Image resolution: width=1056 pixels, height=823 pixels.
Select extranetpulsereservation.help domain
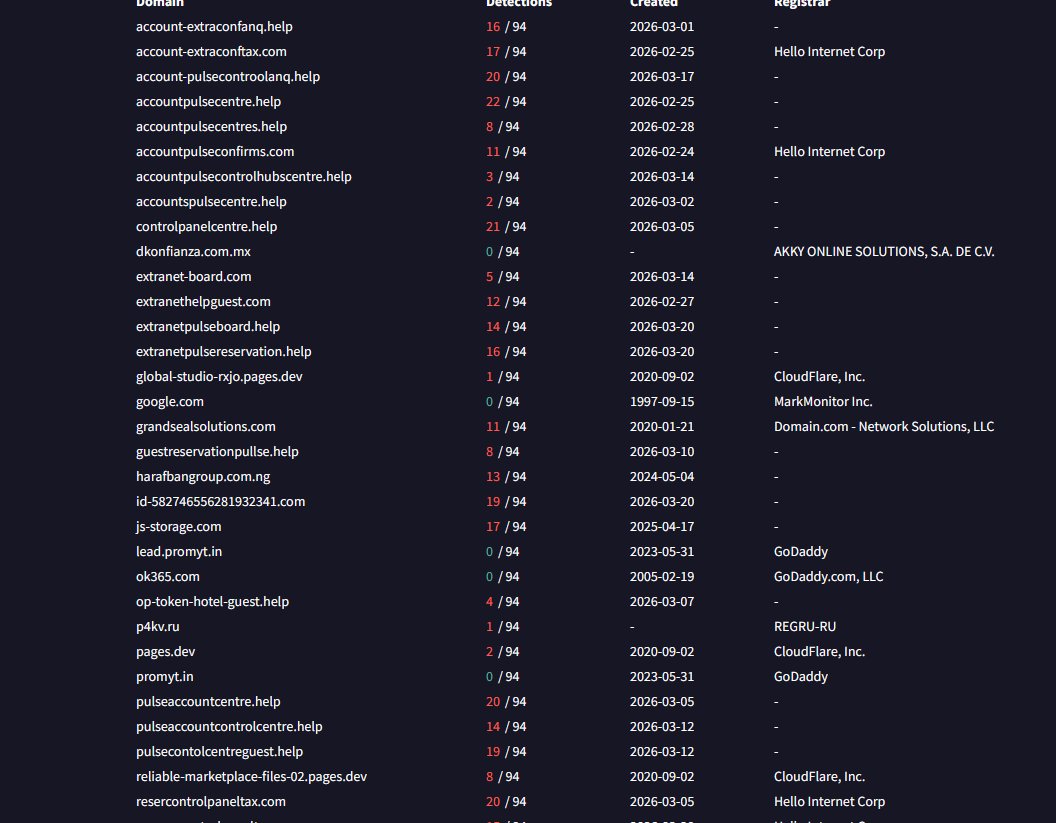224,351
